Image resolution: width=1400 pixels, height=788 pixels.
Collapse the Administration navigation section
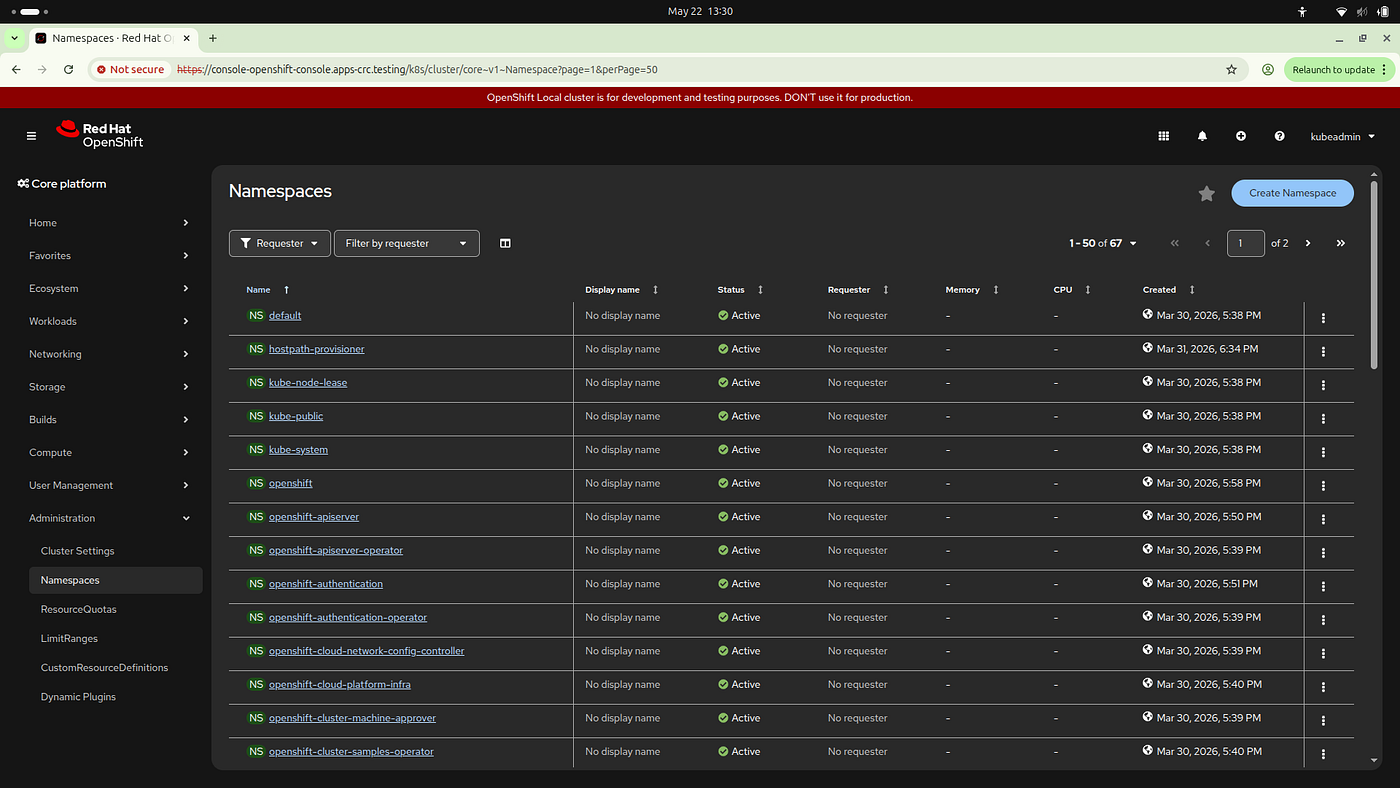pos(108,518)
